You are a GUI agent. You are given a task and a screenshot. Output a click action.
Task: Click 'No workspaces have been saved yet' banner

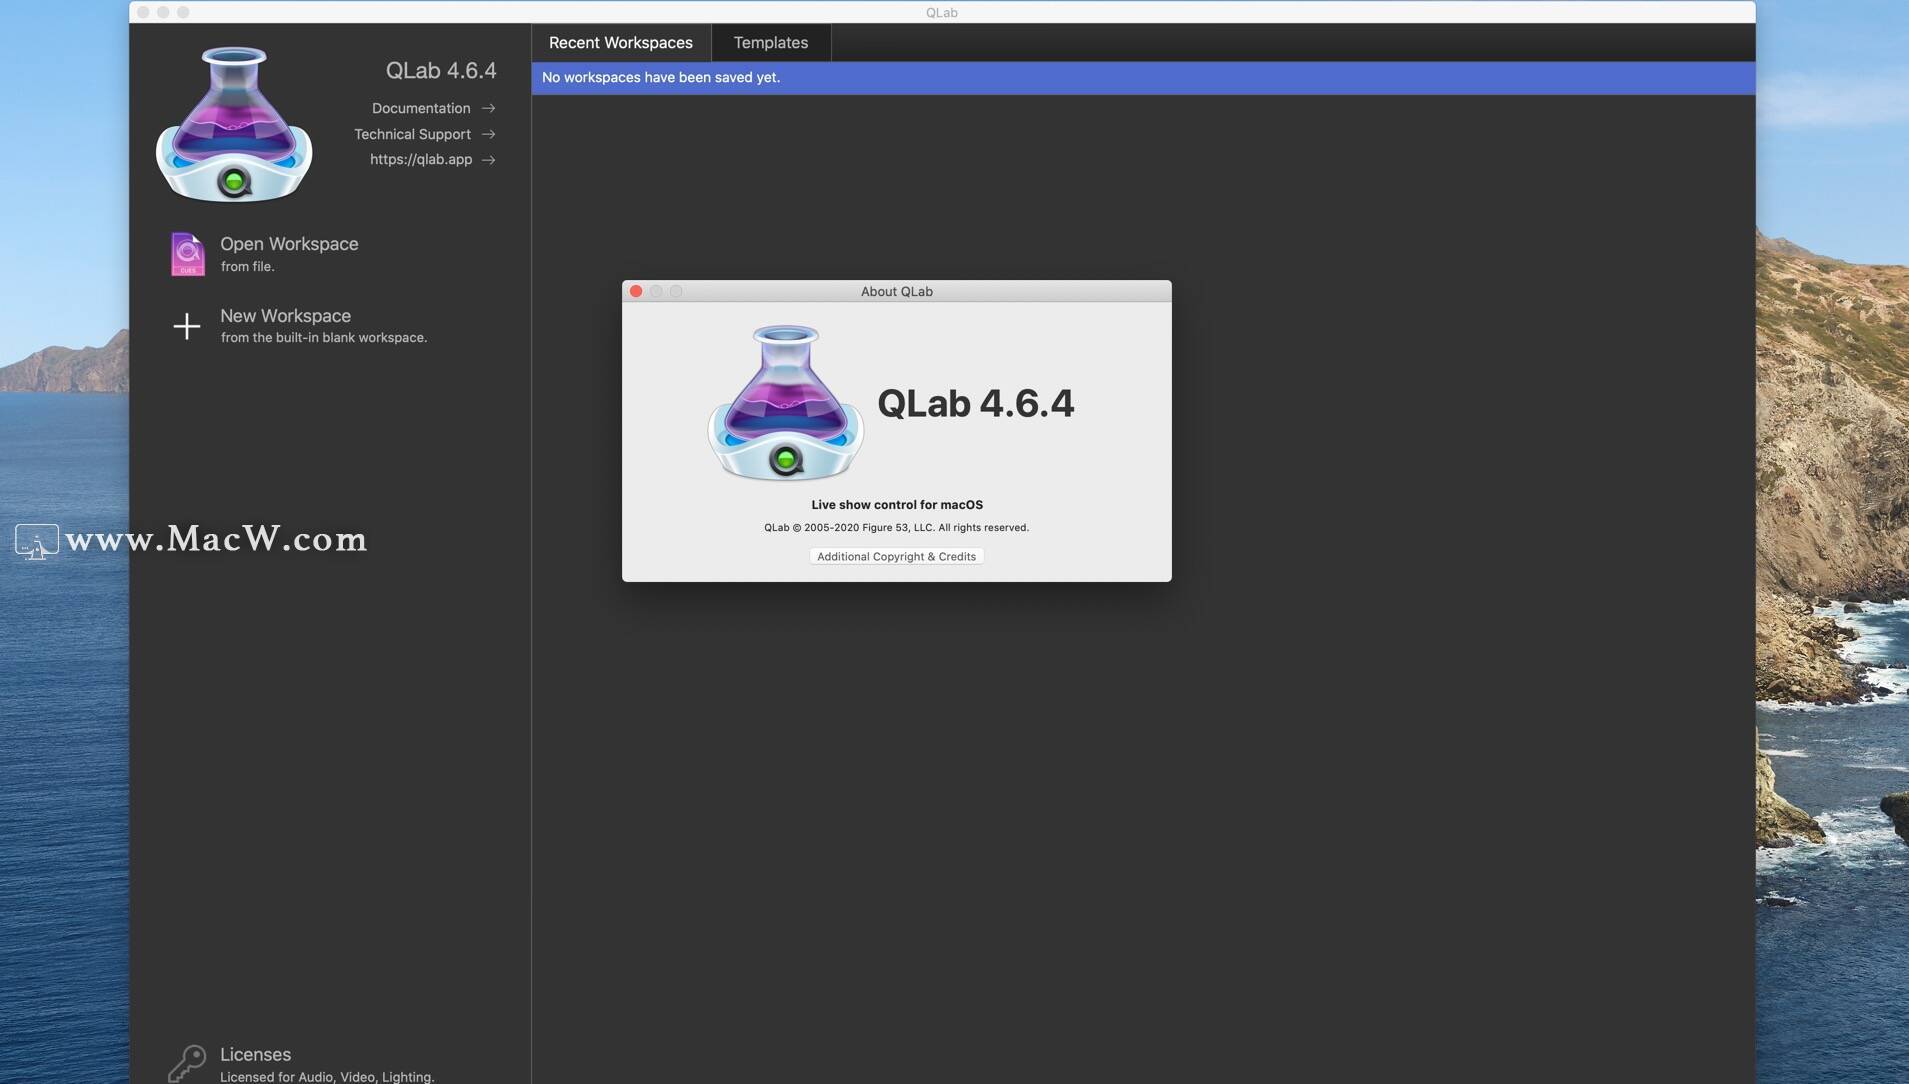click(1143, 78)
